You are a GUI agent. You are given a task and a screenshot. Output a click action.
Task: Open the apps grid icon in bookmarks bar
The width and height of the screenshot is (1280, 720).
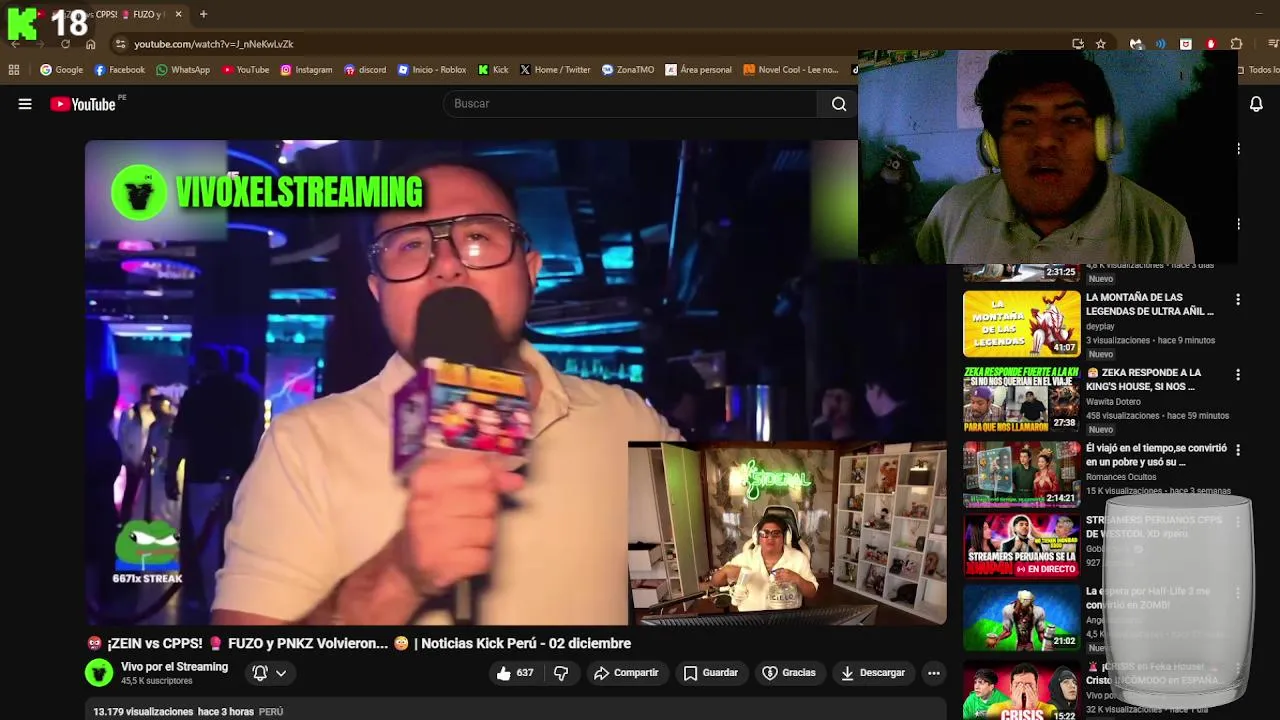coord(14,70)
